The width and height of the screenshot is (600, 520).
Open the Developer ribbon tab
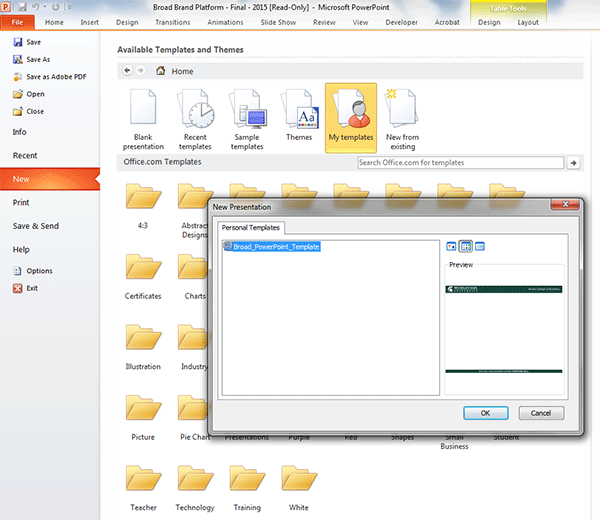(401, 23)
